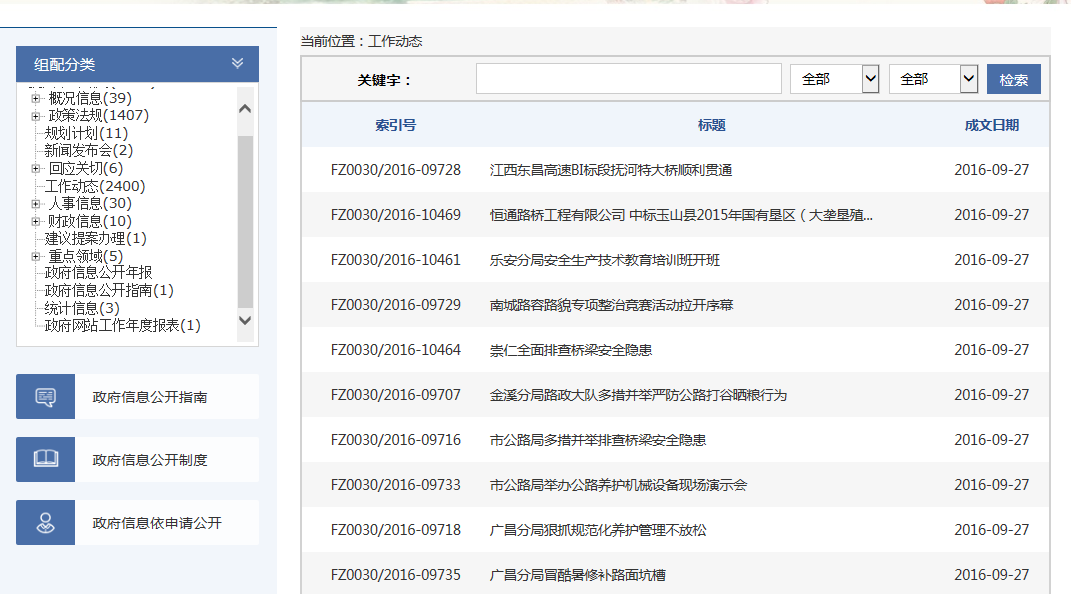Open 政策法规(1407) category label

(98, 115)
